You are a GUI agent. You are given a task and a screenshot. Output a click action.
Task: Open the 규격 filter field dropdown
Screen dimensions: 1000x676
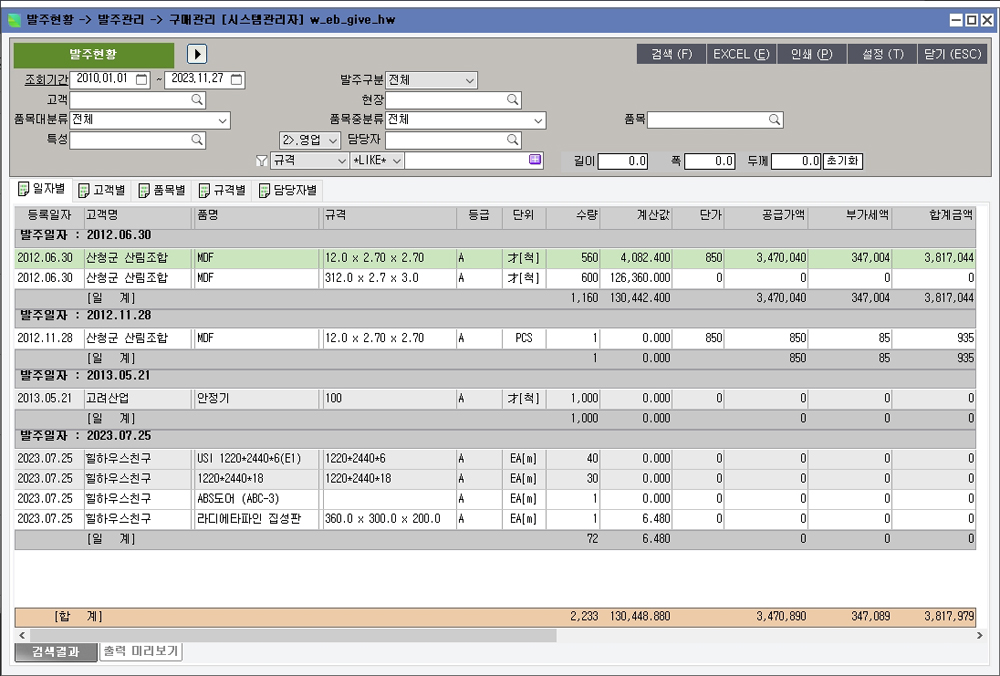point(341,161)
